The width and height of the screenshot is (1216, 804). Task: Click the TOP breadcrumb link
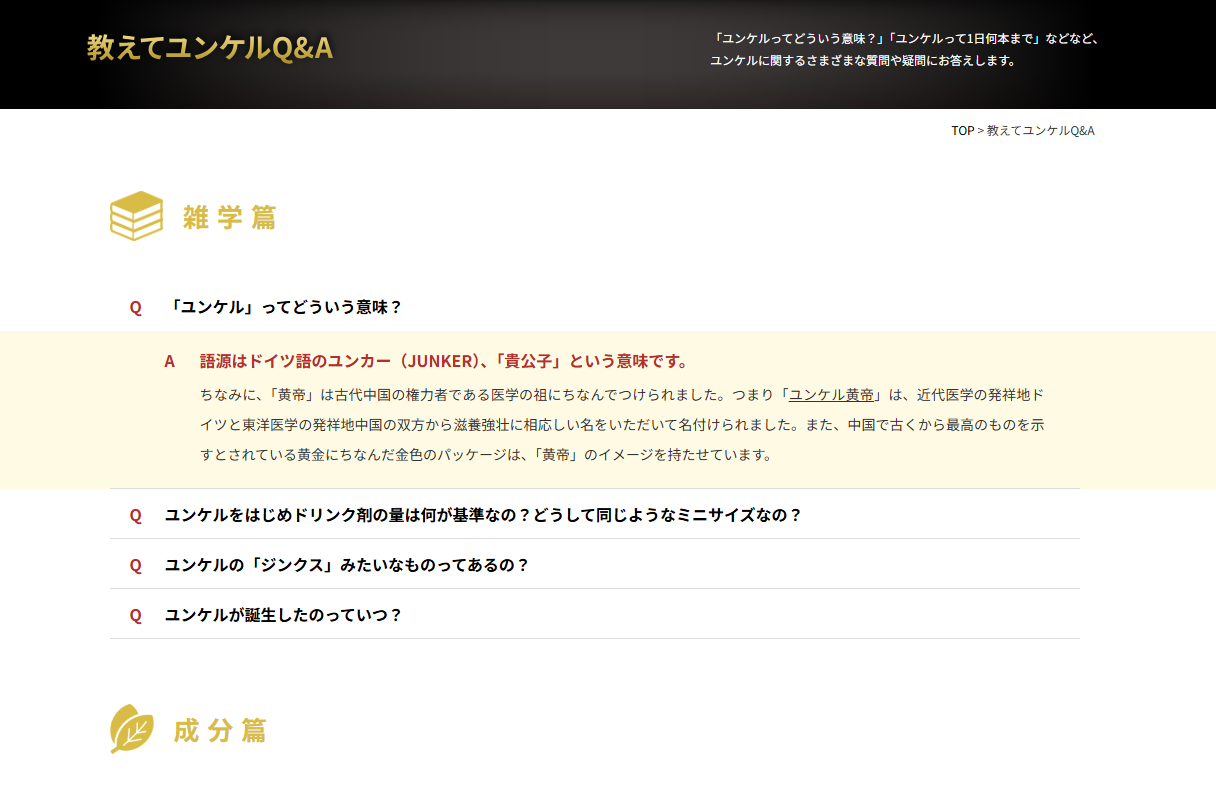(962, 131)
